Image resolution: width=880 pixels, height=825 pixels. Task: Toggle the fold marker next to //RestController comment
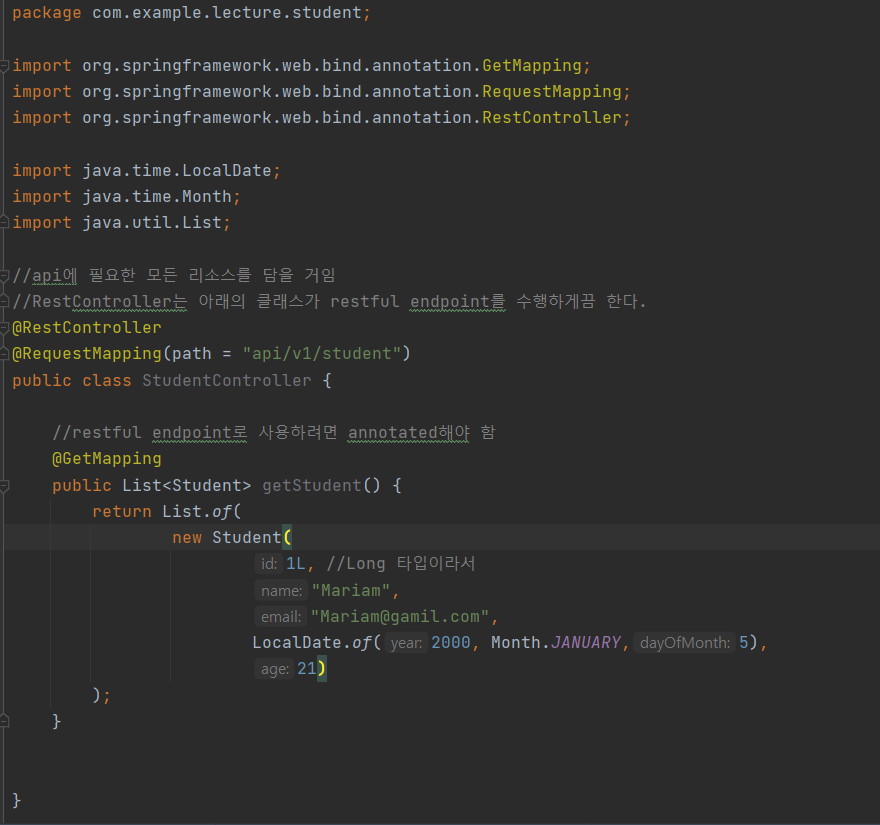click(x=4, y=302)
